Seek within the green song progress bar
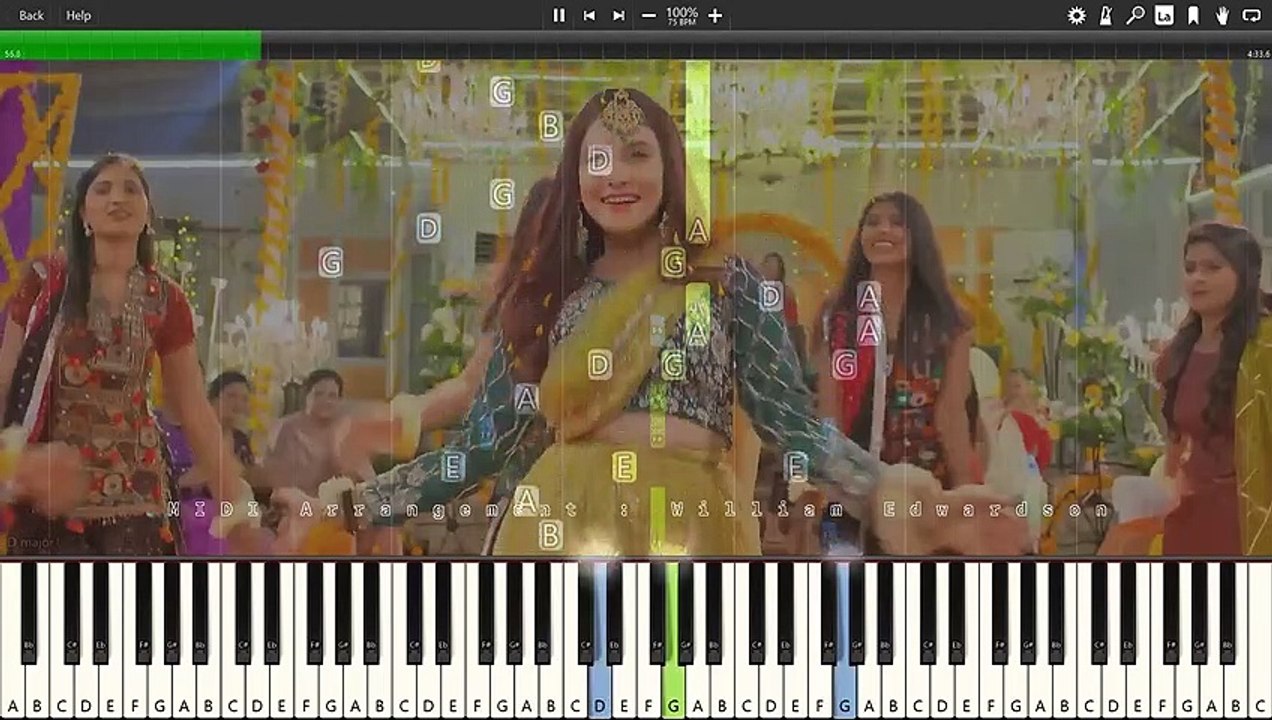The height and width of the screenshot is (720, 1272). click(131, 45)
